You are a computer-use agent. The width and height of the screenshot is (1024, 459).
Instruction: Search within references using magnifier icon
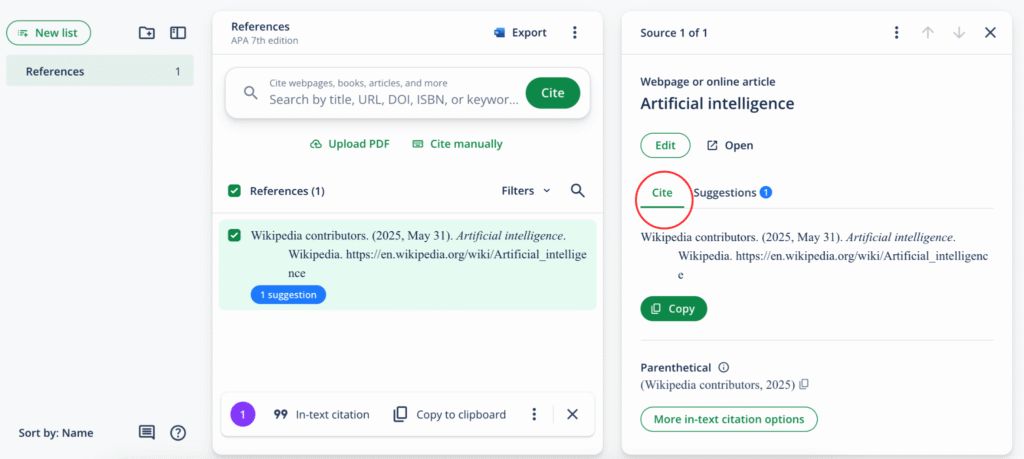tap(578, 191)
